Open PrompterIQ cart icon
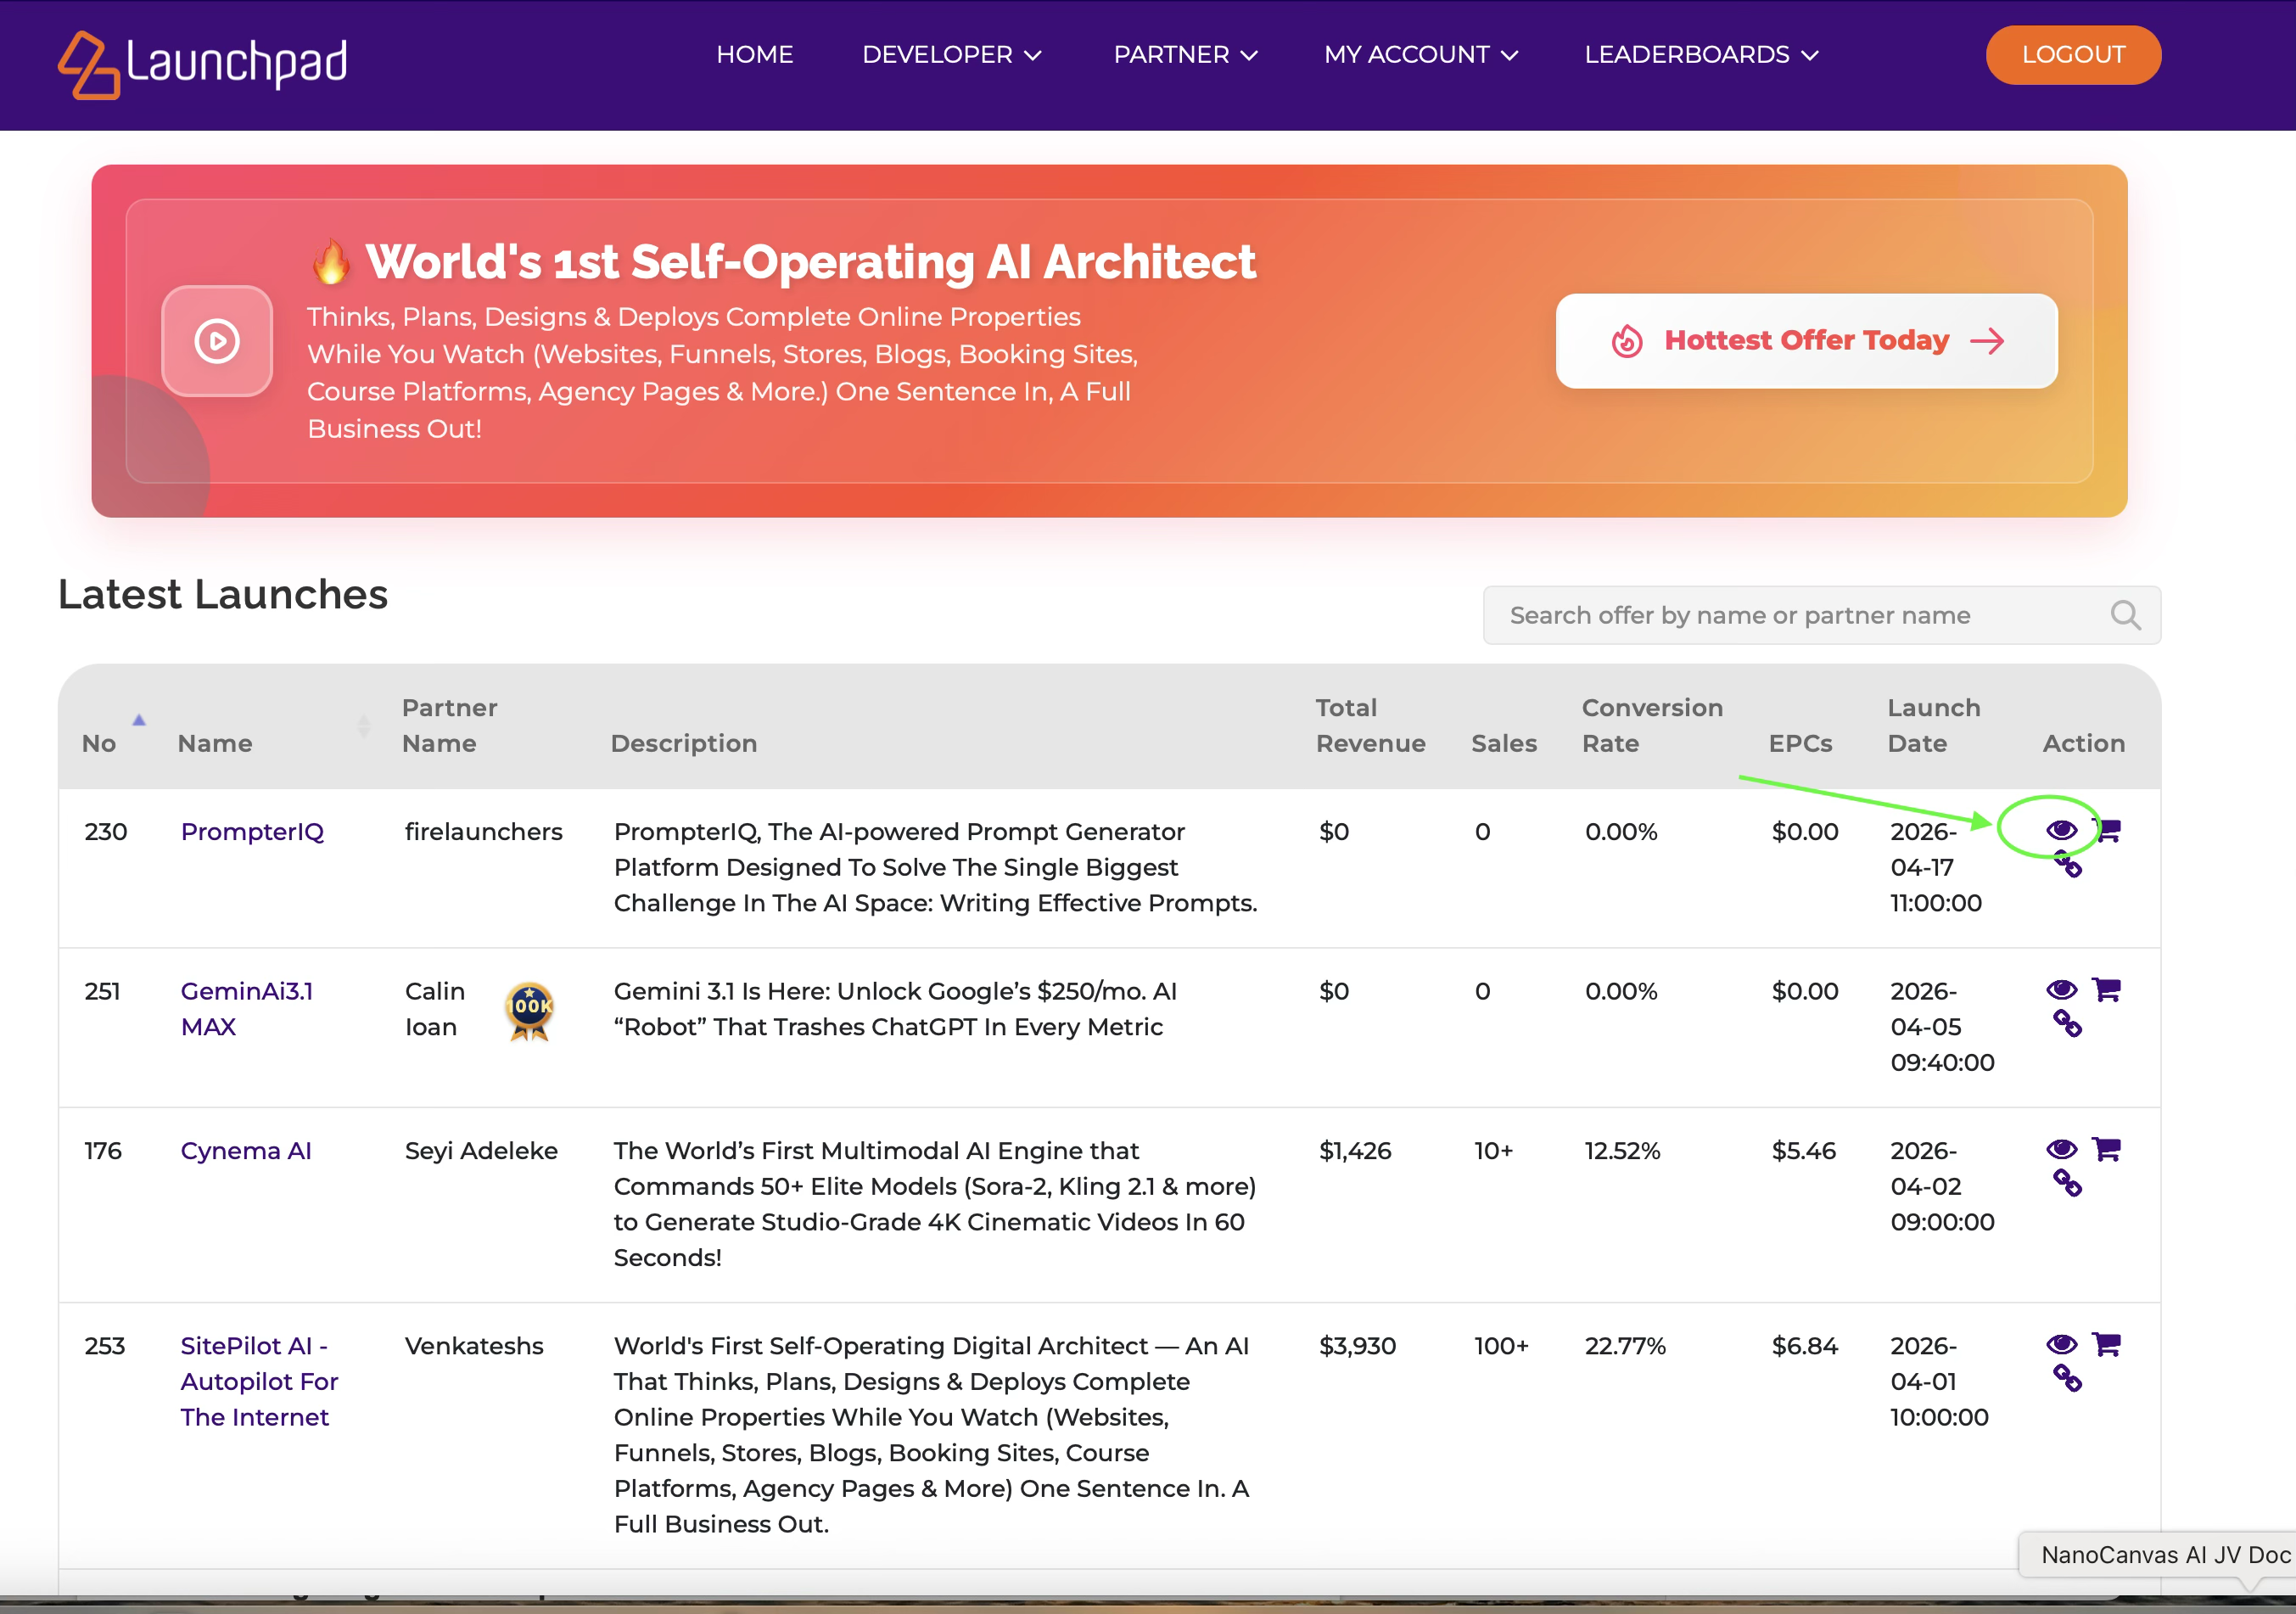The height and width of the screenshot is (1614, 2296). [x=2108, y=830]
